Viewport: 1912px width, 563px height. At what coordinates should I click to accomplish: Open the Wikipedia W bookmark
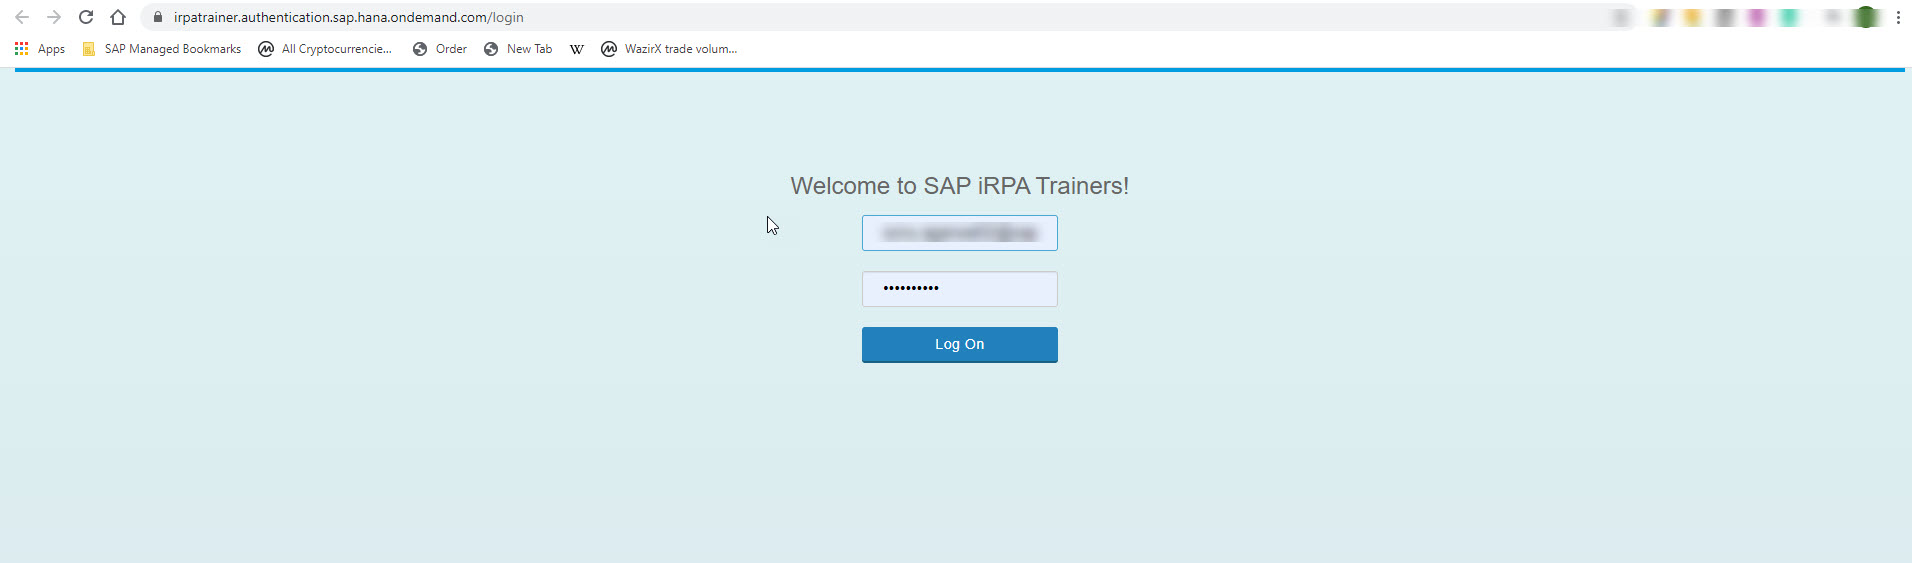click(577, 49)
